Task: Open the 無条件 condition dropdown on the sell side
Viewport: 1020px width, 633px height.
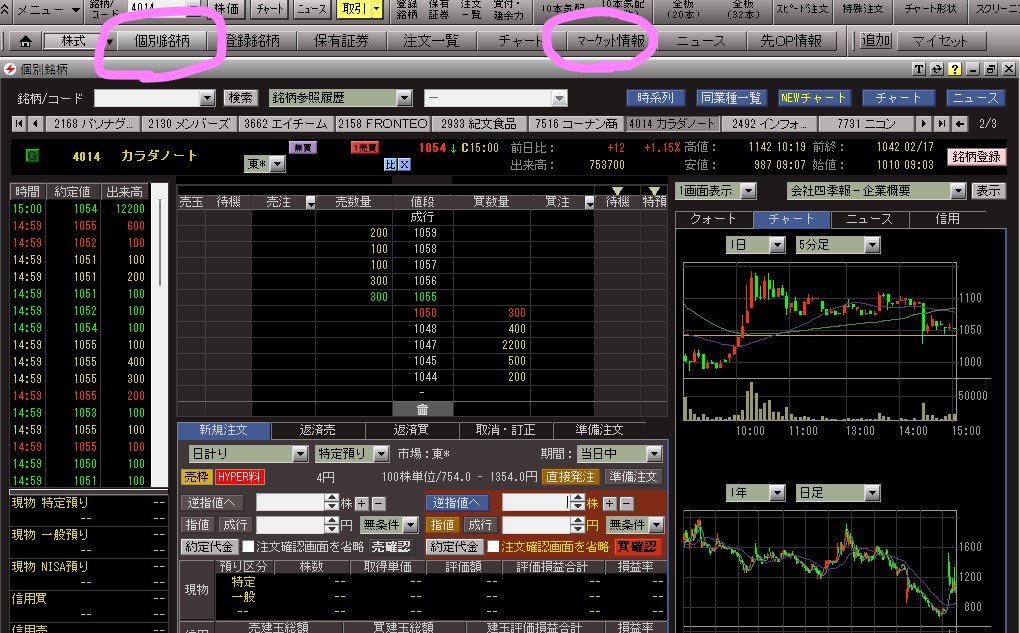Action: point(389,525)
